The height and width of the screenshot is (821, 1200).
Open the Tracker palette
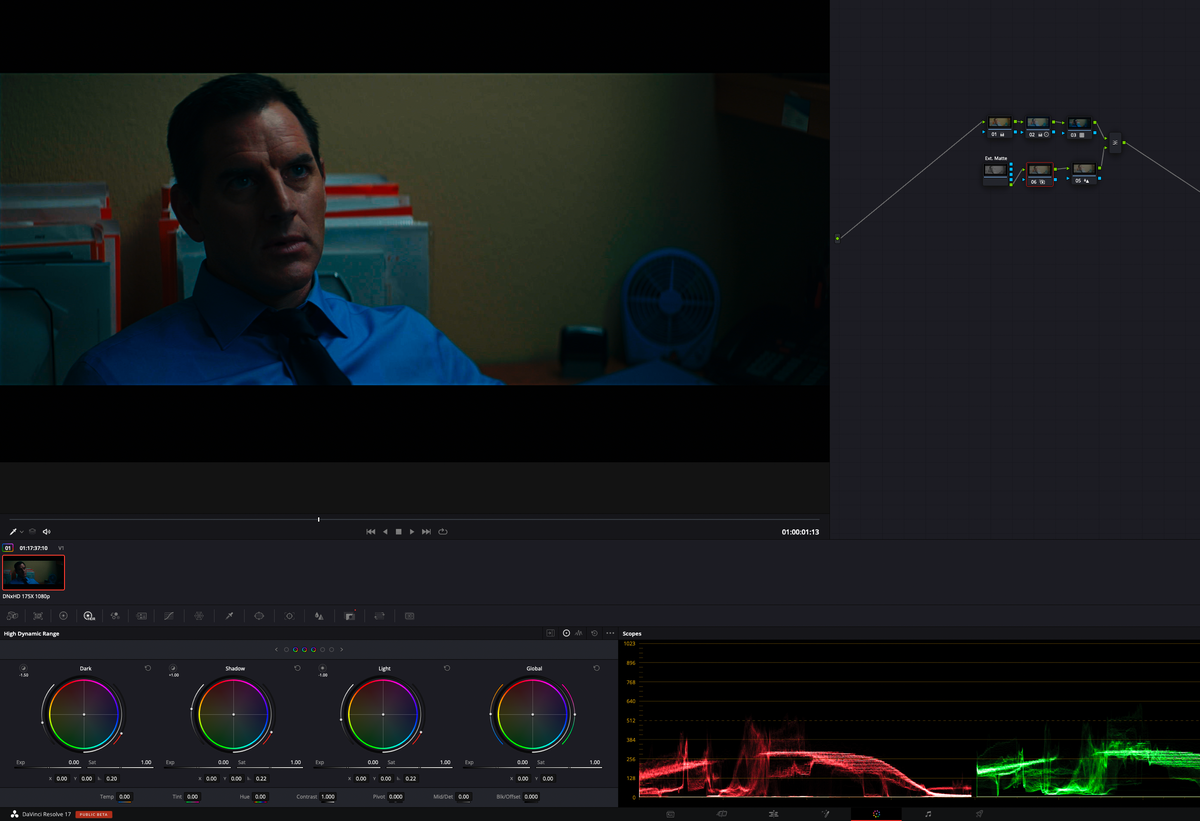pos(289,615)
